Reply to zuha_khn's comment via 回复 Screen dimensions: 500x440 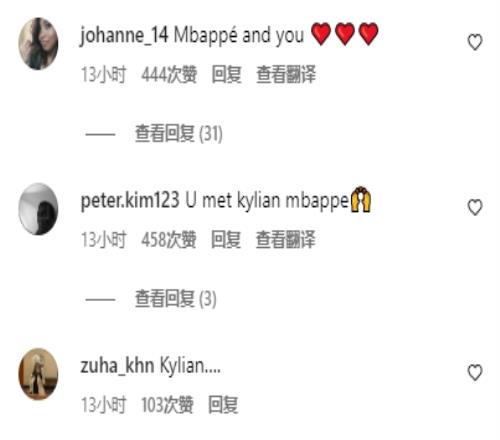click(x=223, y=405)
